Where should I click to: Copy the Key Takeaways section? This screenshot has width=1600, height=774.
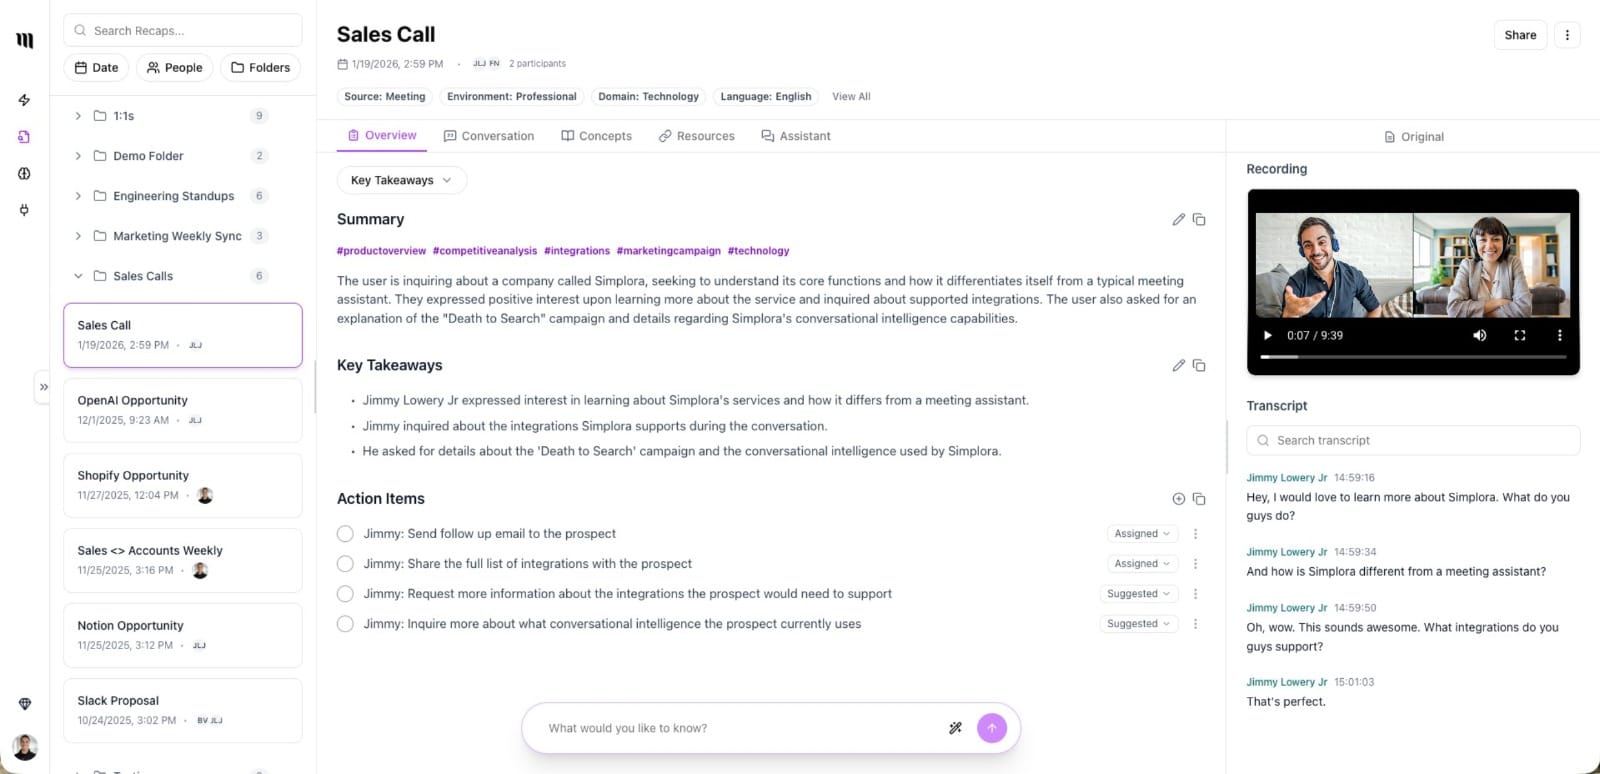pos(1199,366)
